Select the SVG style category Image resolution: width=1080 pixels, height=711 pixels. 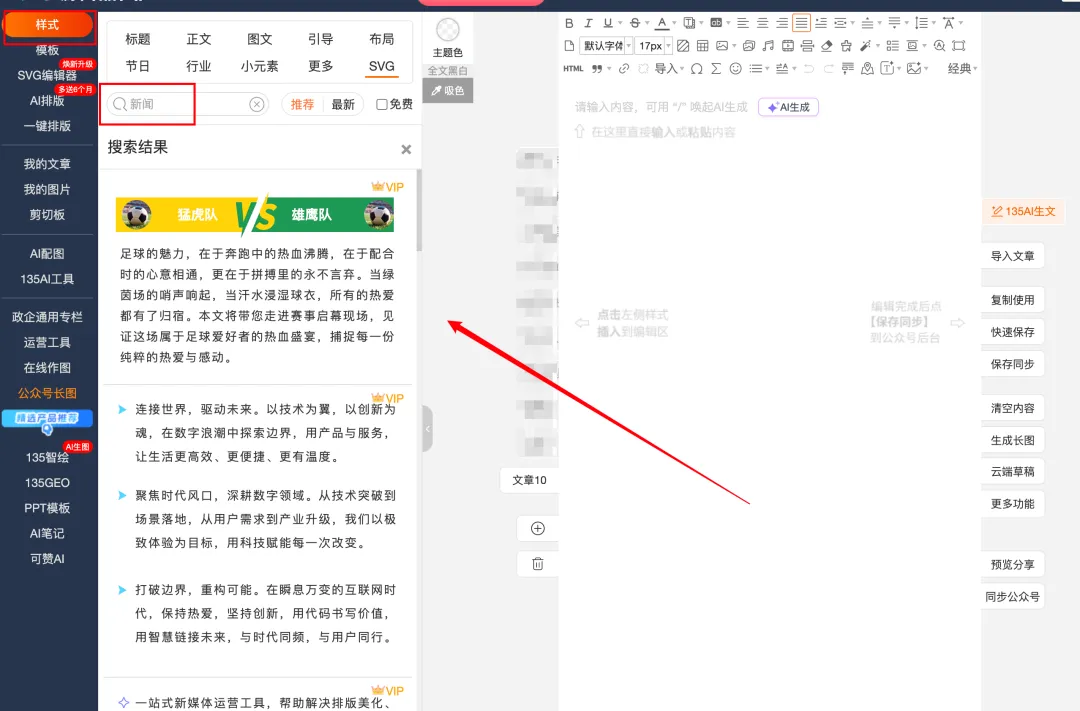tap(382, 67)
